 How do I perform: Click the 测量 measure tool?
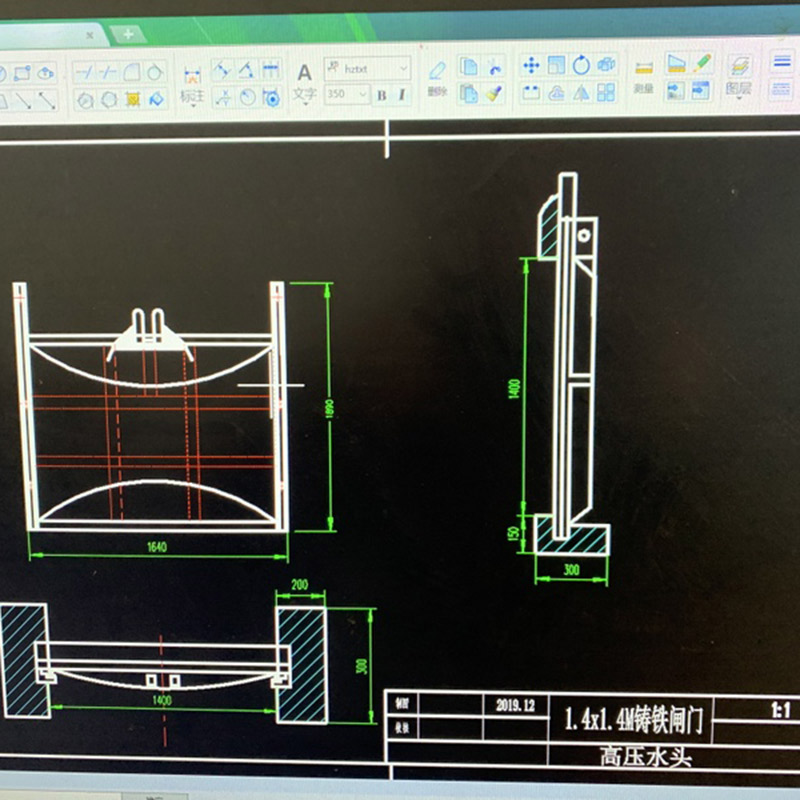pos(644,68)
